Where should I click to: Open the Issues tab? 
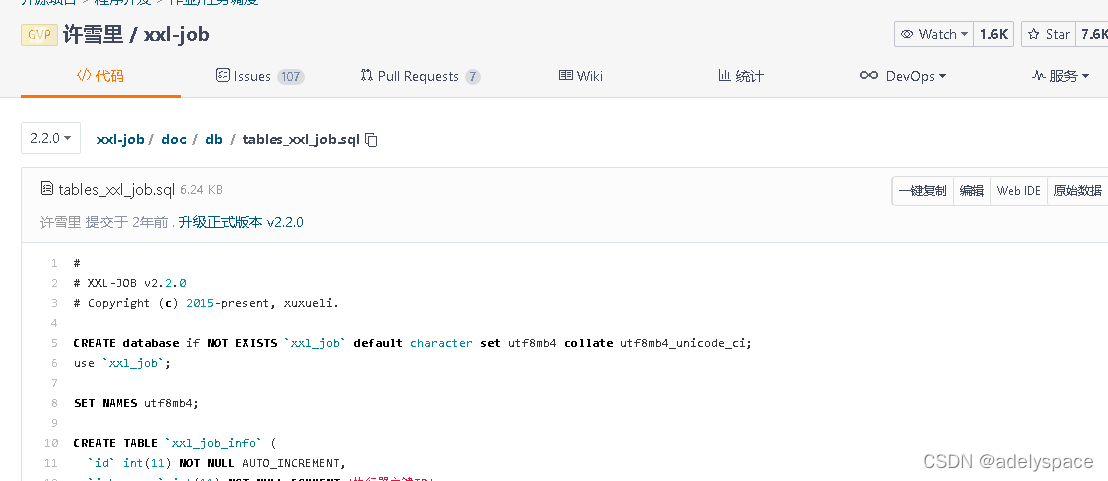click(259, 76)
